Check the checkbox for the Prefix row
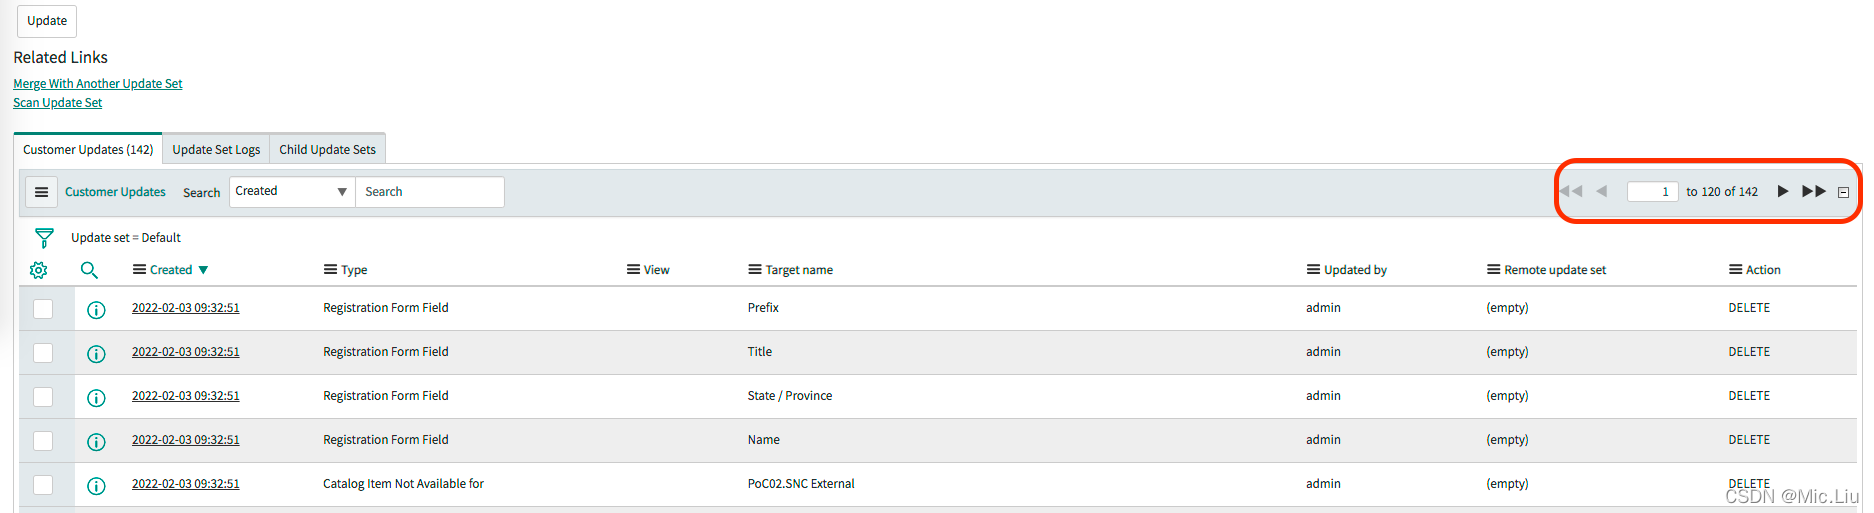1874x513 pixels. click(43, 309)
